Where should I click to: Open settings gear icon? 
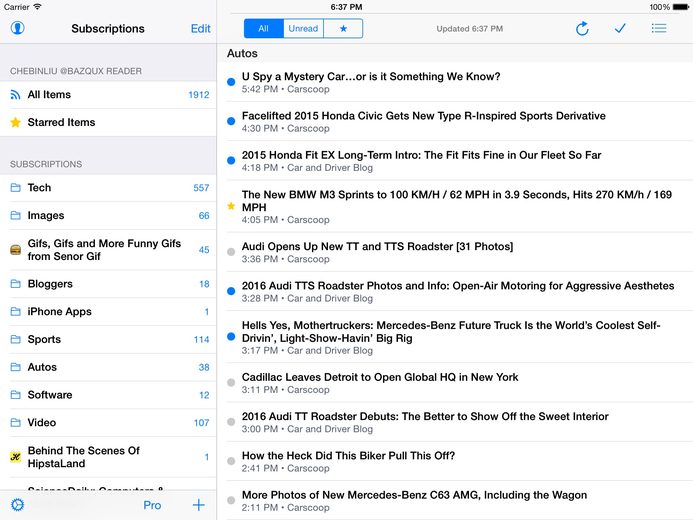point(17,505)
